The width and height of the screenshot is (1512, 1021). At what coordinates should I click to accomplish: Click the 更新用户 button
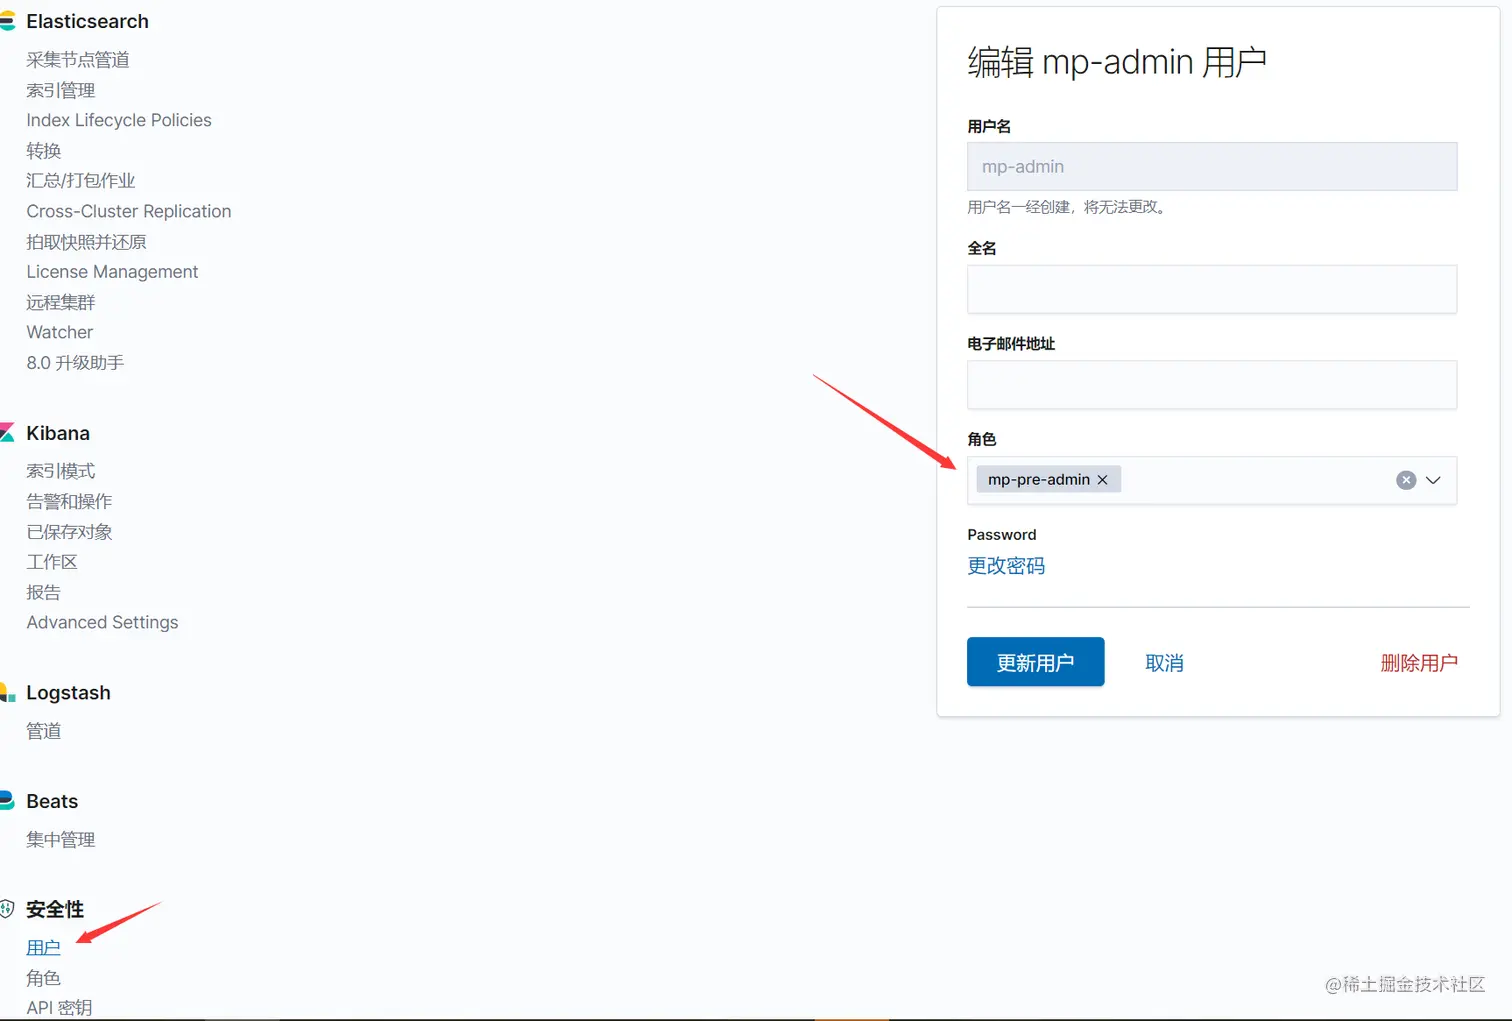(1036, 662)
